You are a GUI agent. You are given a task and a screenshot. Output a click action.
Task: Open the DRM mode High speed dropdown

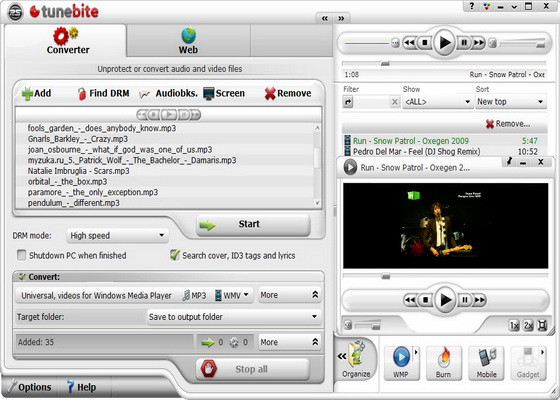117,236
